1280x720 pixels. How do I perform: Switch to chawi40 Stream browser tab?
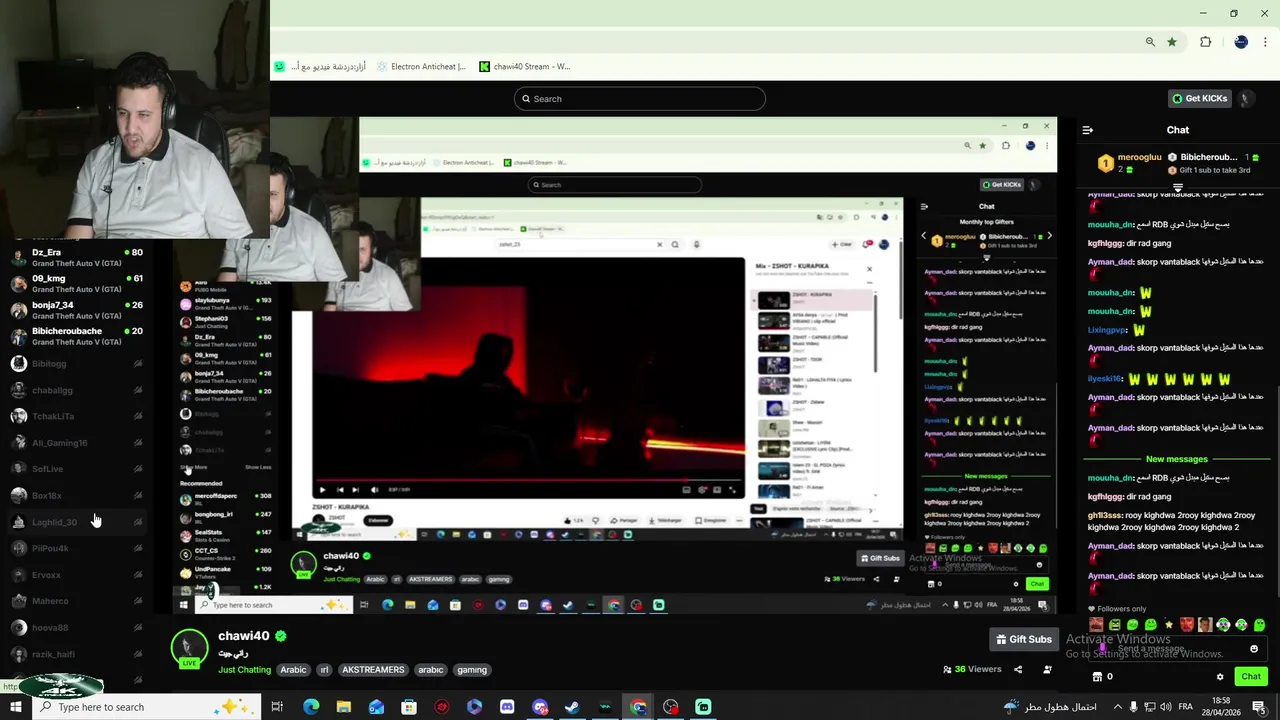pos(524,67)
